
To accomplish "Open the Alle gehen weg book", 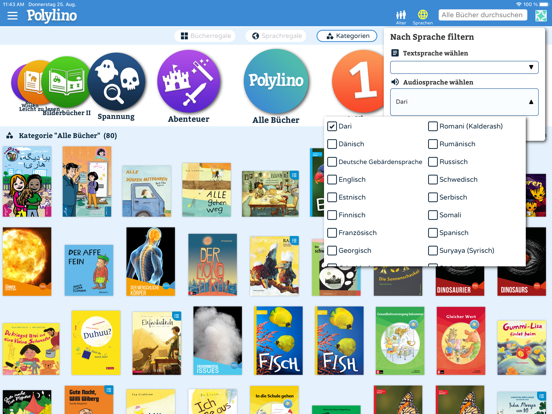I will (x=207, y=190).
